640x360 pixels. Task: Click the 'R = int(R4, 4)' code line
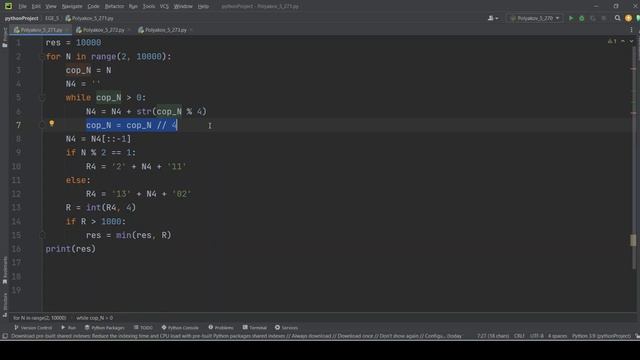tap(100, 208)
